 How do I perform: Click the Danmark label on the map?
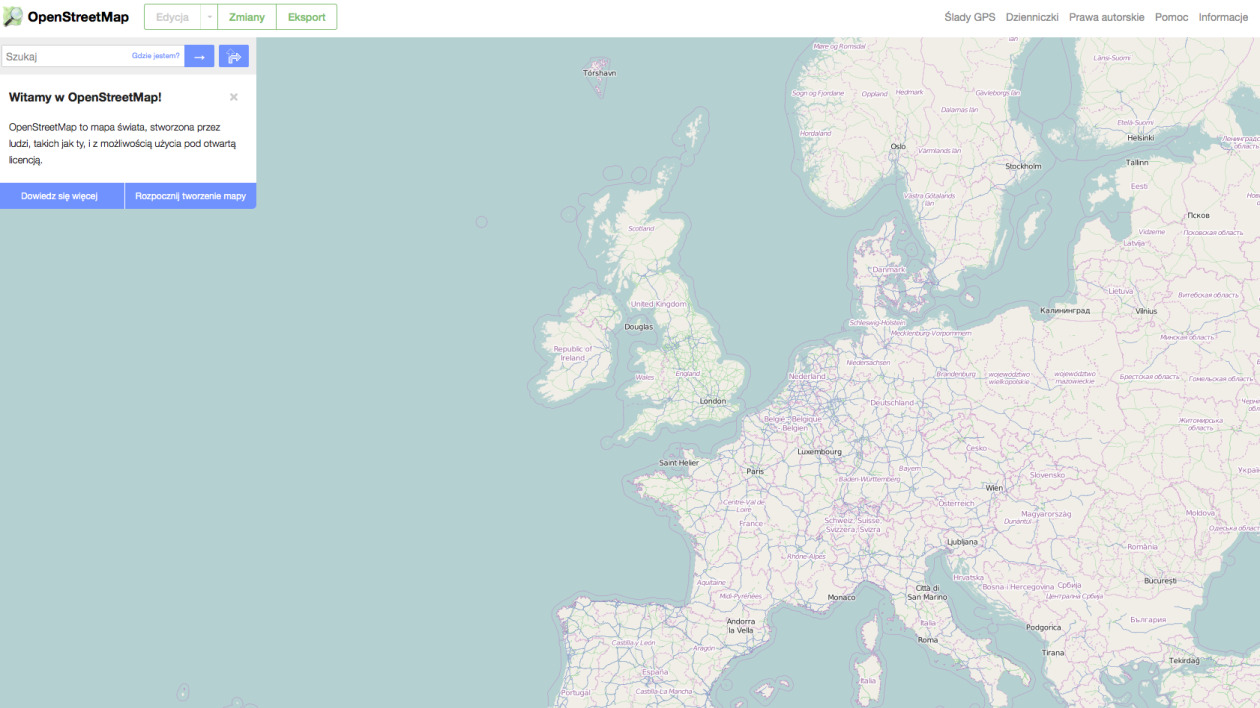(x=888, y=269)
